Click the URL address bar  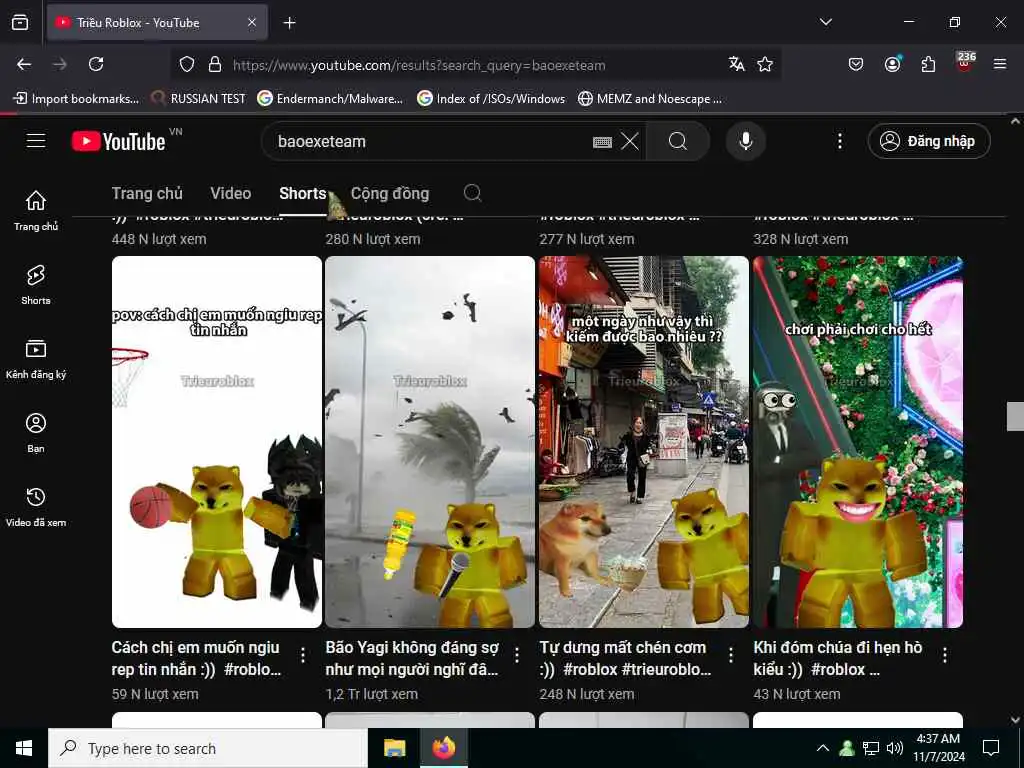[473, 65]
